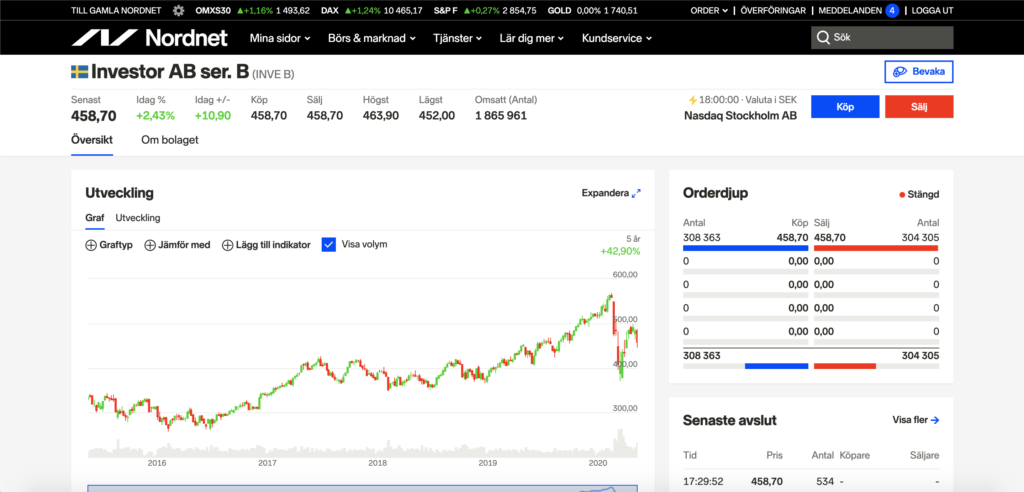
Task: Click the Högst value 463,90
Action: [381, 116]
